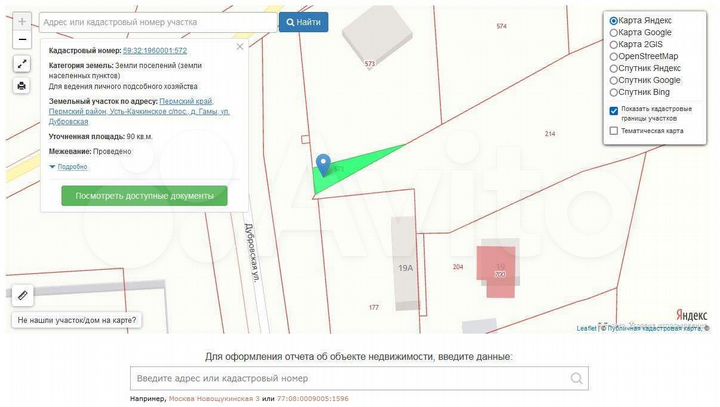Open cadastral number link 59:32:1960001:572

[154, 49]
